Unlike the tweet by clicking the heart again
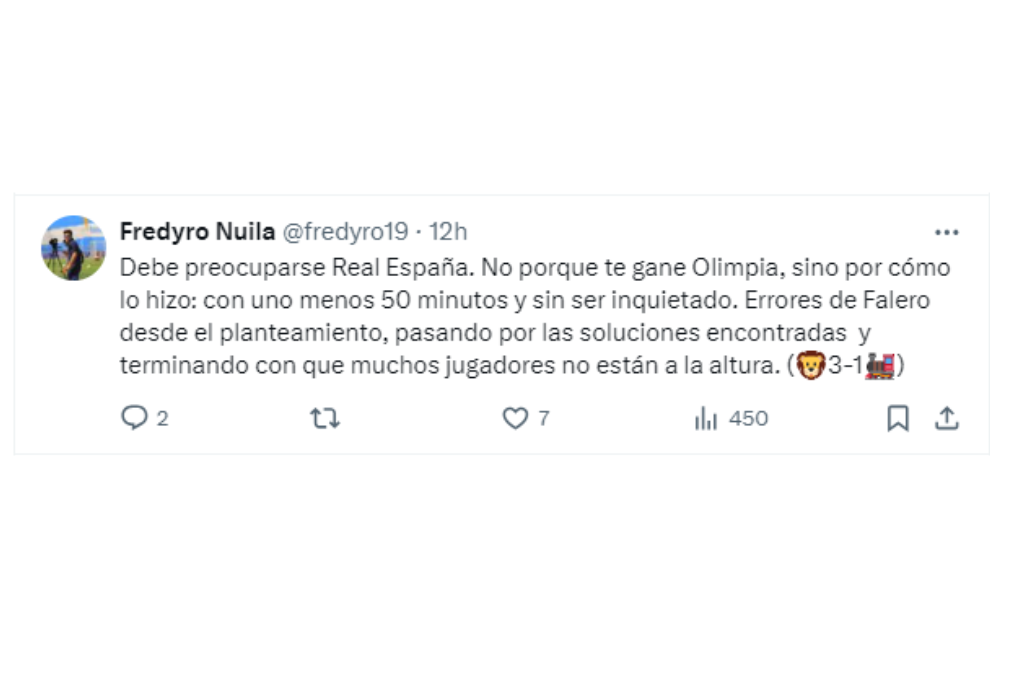Image resolution: width=1024 pixels, height=680 pixels. click(513, 420)
